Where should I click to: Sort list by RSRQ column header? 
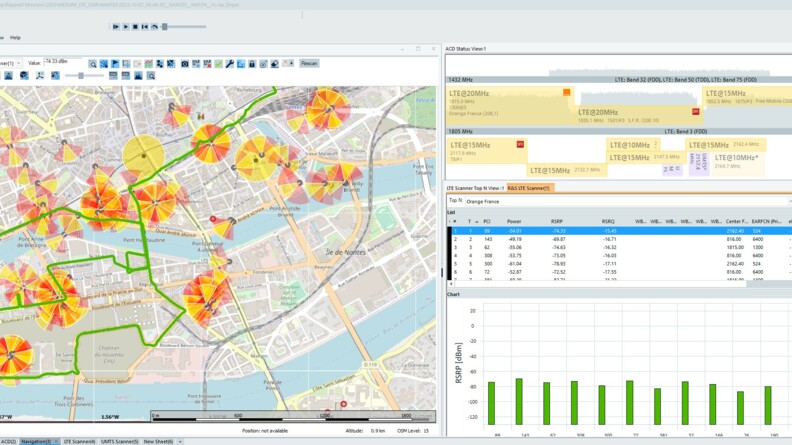(608, 221)
